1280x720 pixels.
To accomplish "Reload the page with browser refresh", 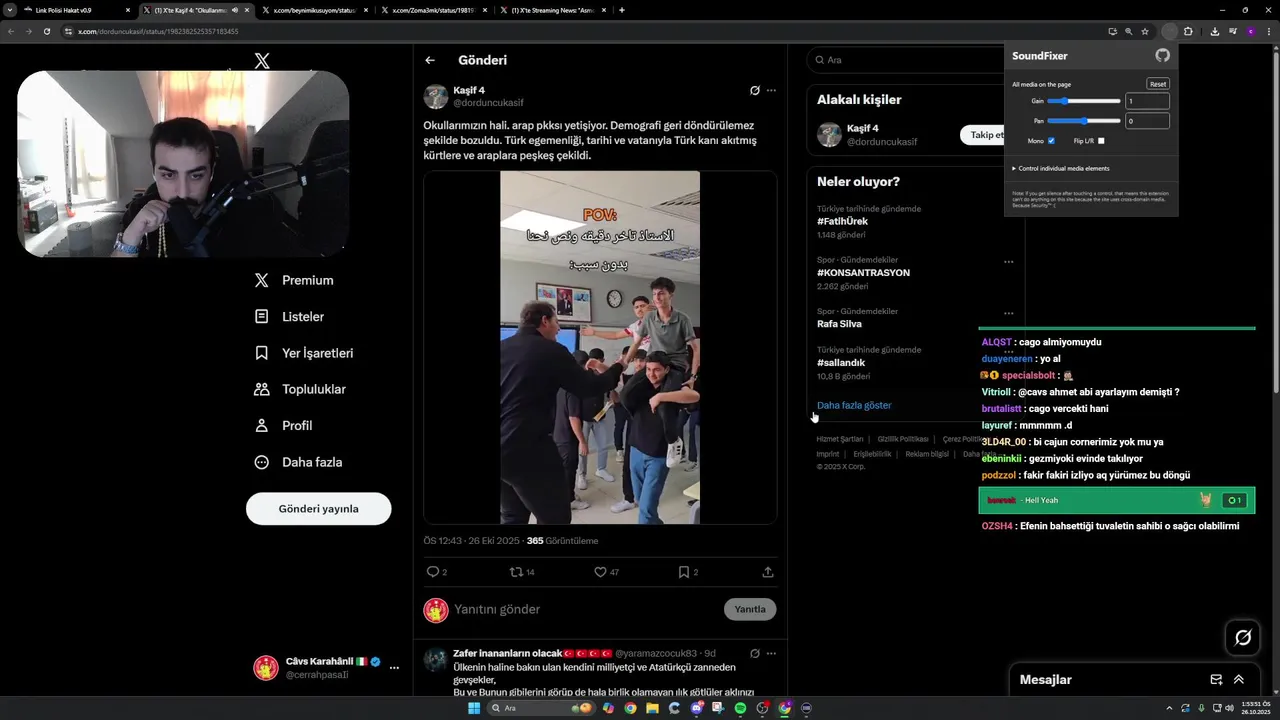I will 46,31.
